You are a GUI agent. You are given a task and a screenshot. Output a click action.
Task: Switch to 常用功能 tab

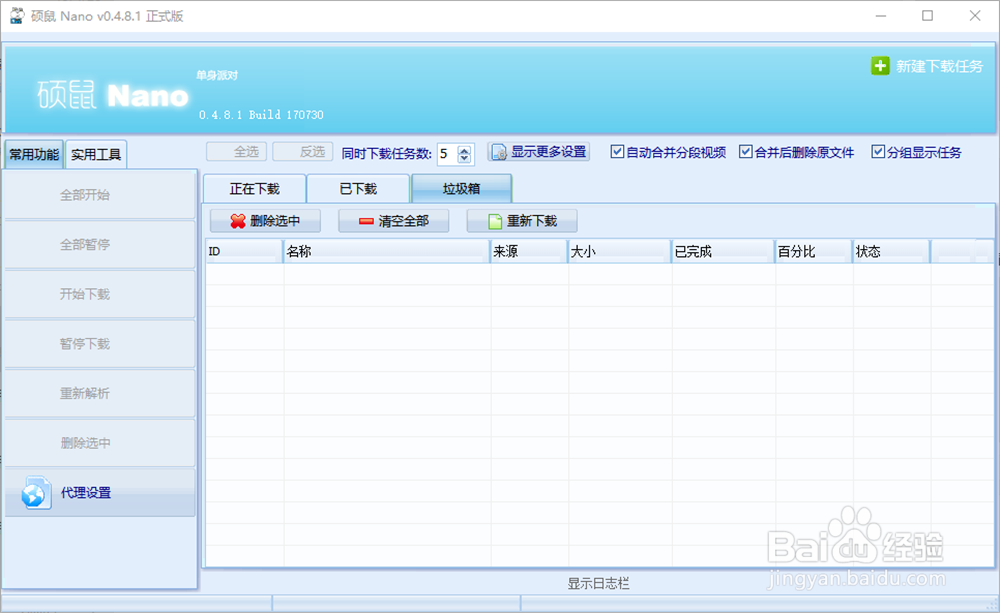coord(34,154)
